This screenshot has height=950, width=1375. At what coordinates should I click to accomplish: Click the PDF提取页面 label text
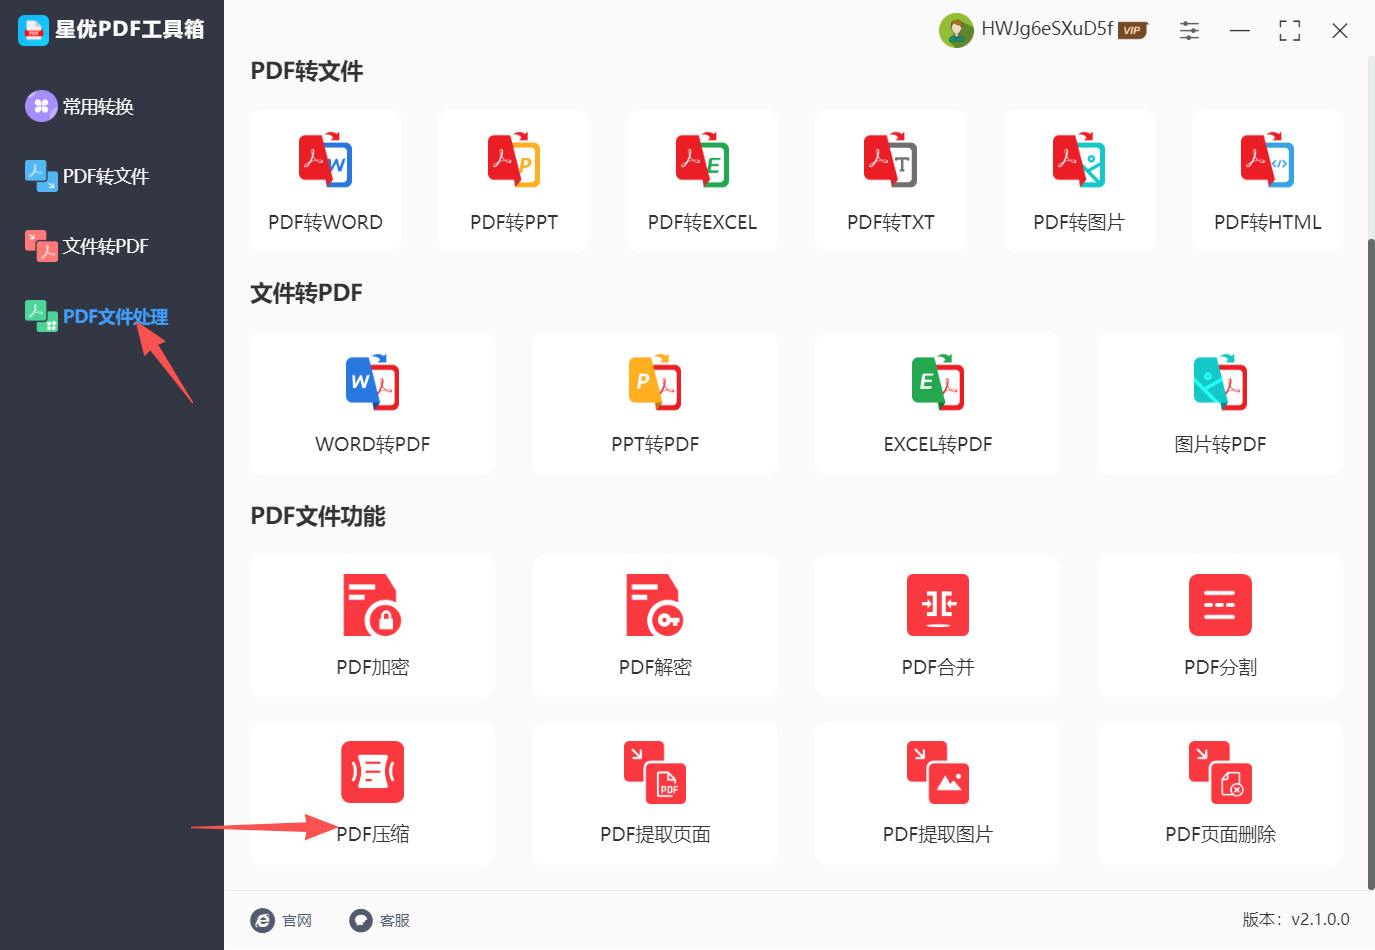(x=655, y=834)
